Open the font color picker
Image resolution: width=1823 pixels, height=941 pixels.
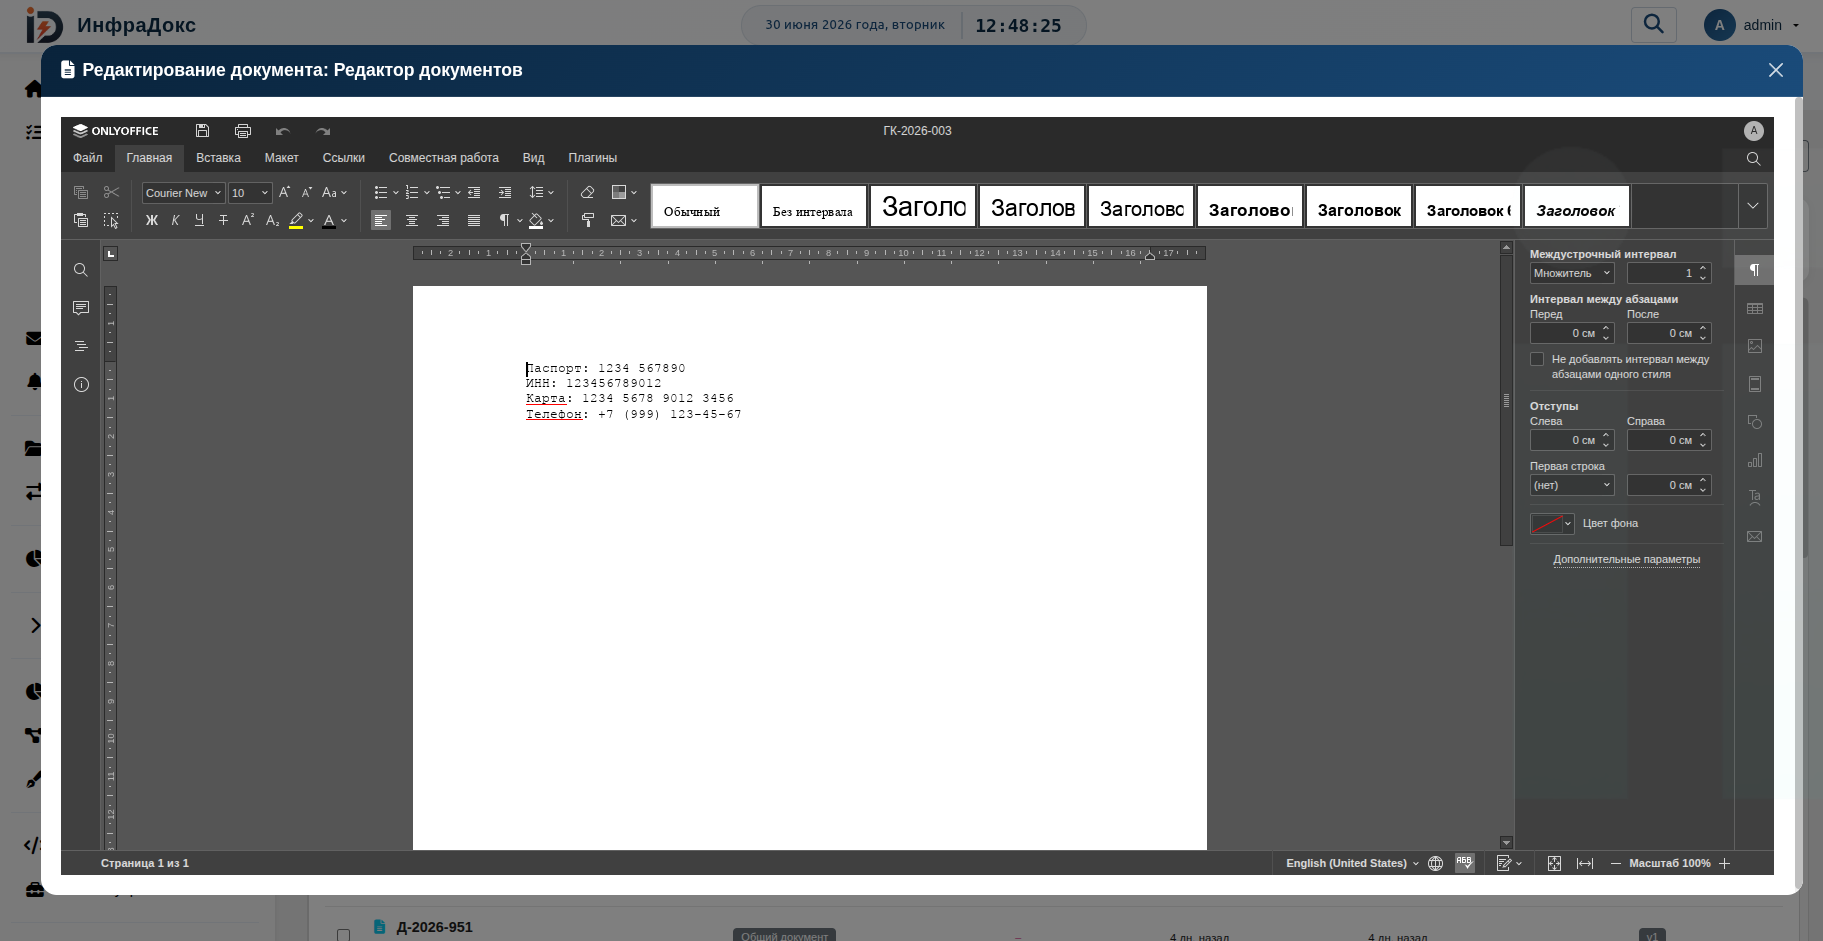[344, 220]
